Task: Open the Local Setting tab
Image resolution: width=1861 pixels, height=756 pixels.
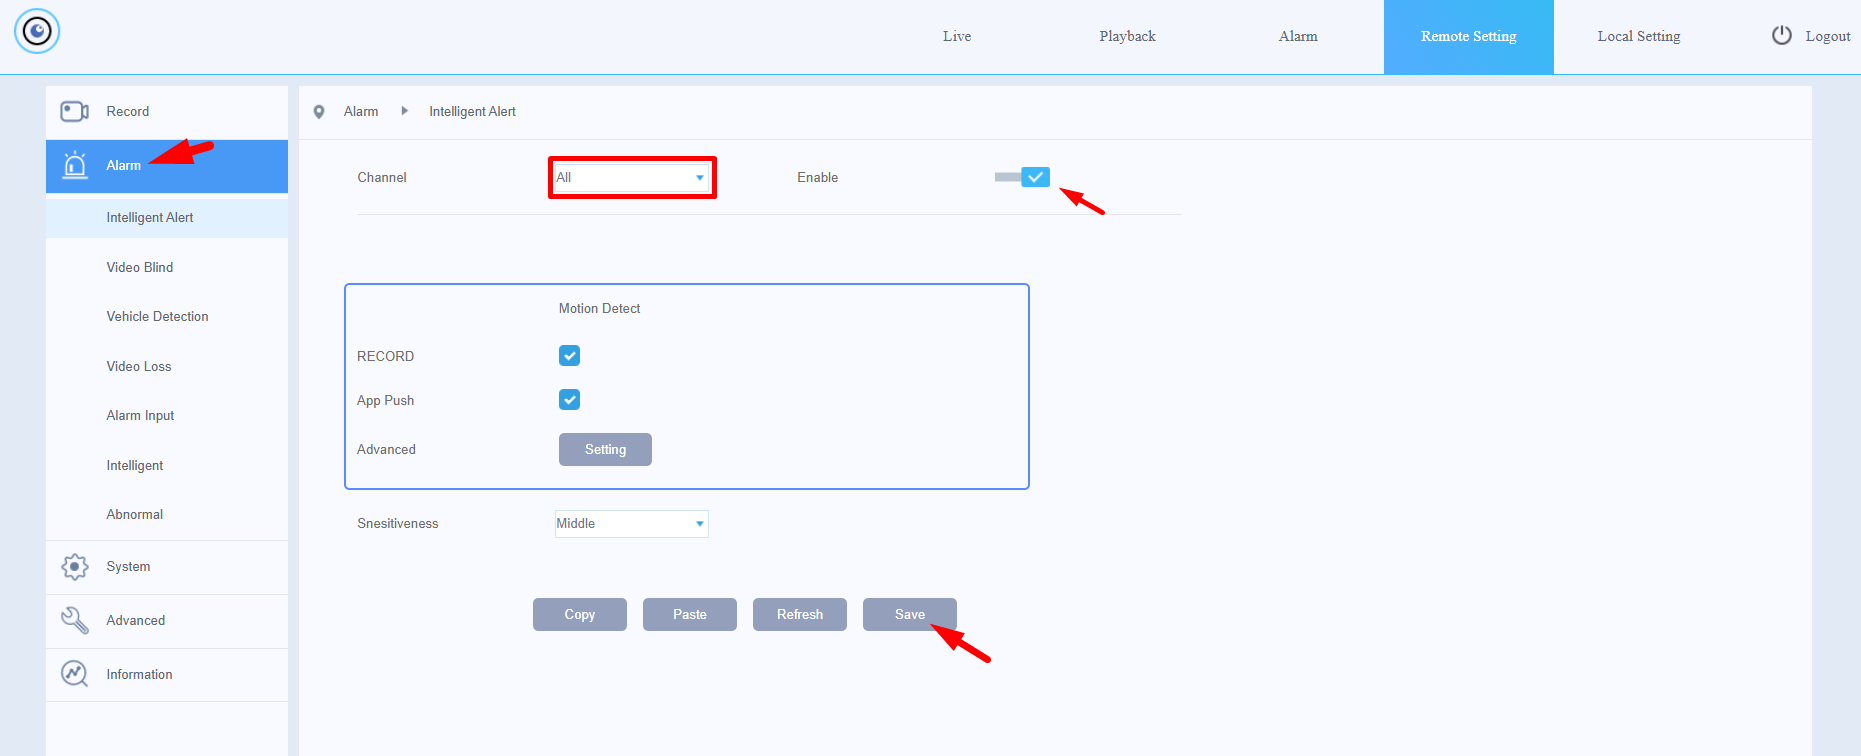Action: pos(1638,36)
